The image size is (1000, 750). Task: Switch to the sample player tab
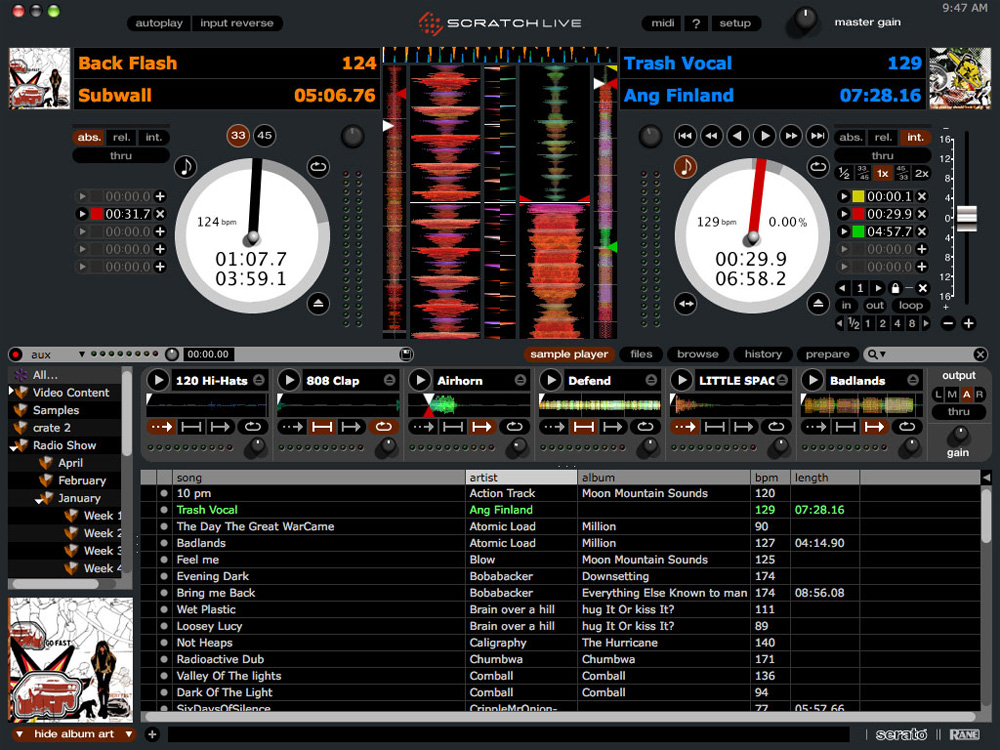(569, 355)
